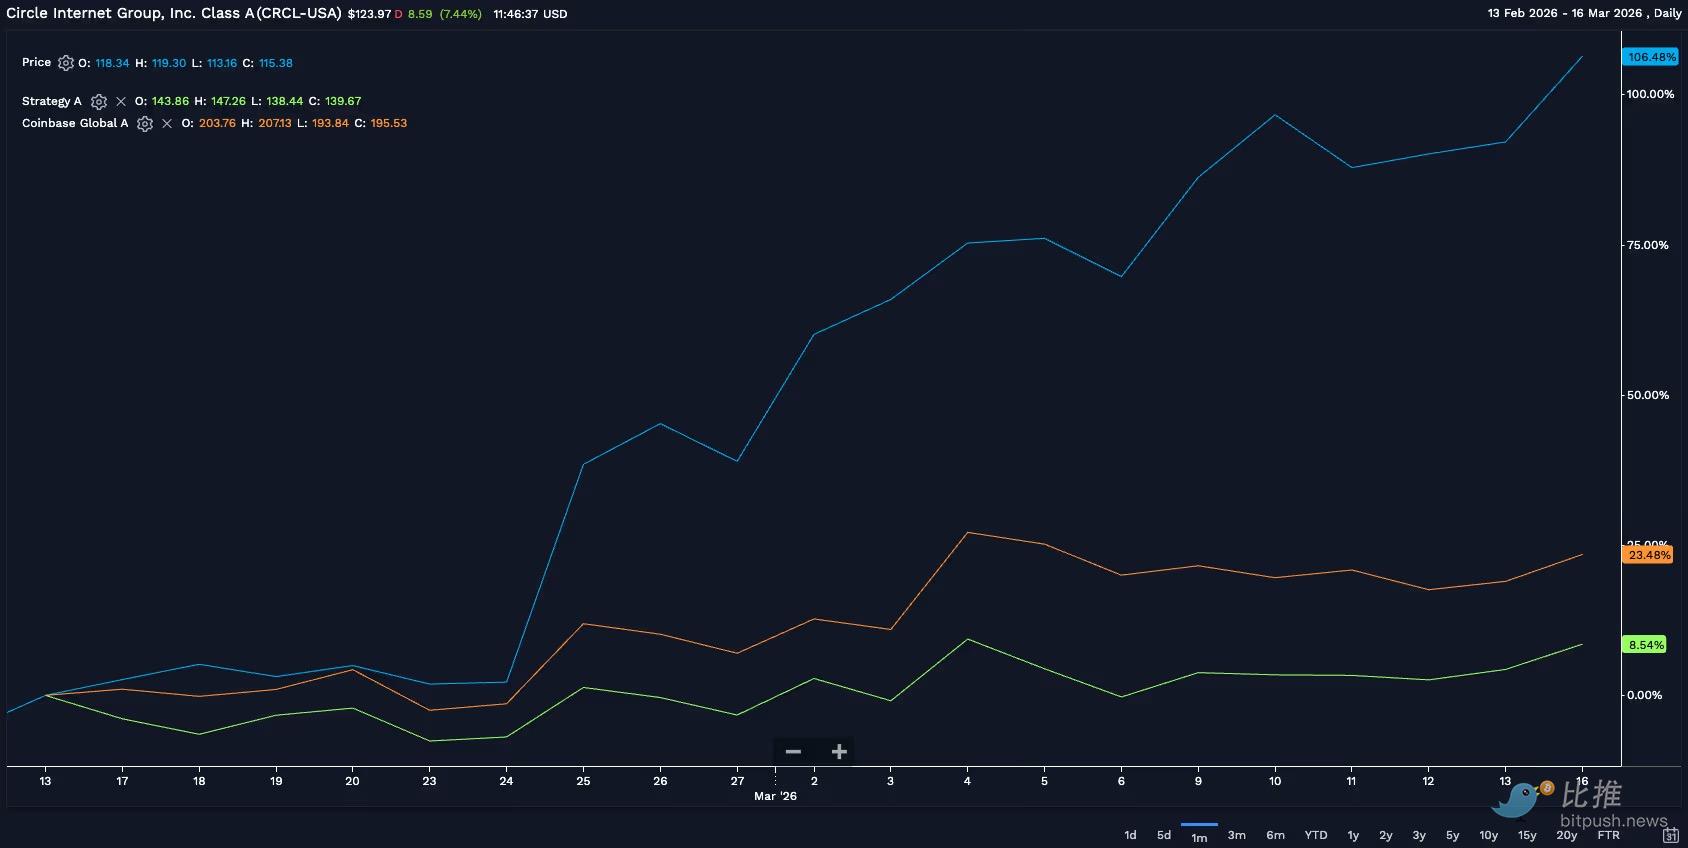
Task: Remove Strategy A comparison with X
Action: (121, 101)
